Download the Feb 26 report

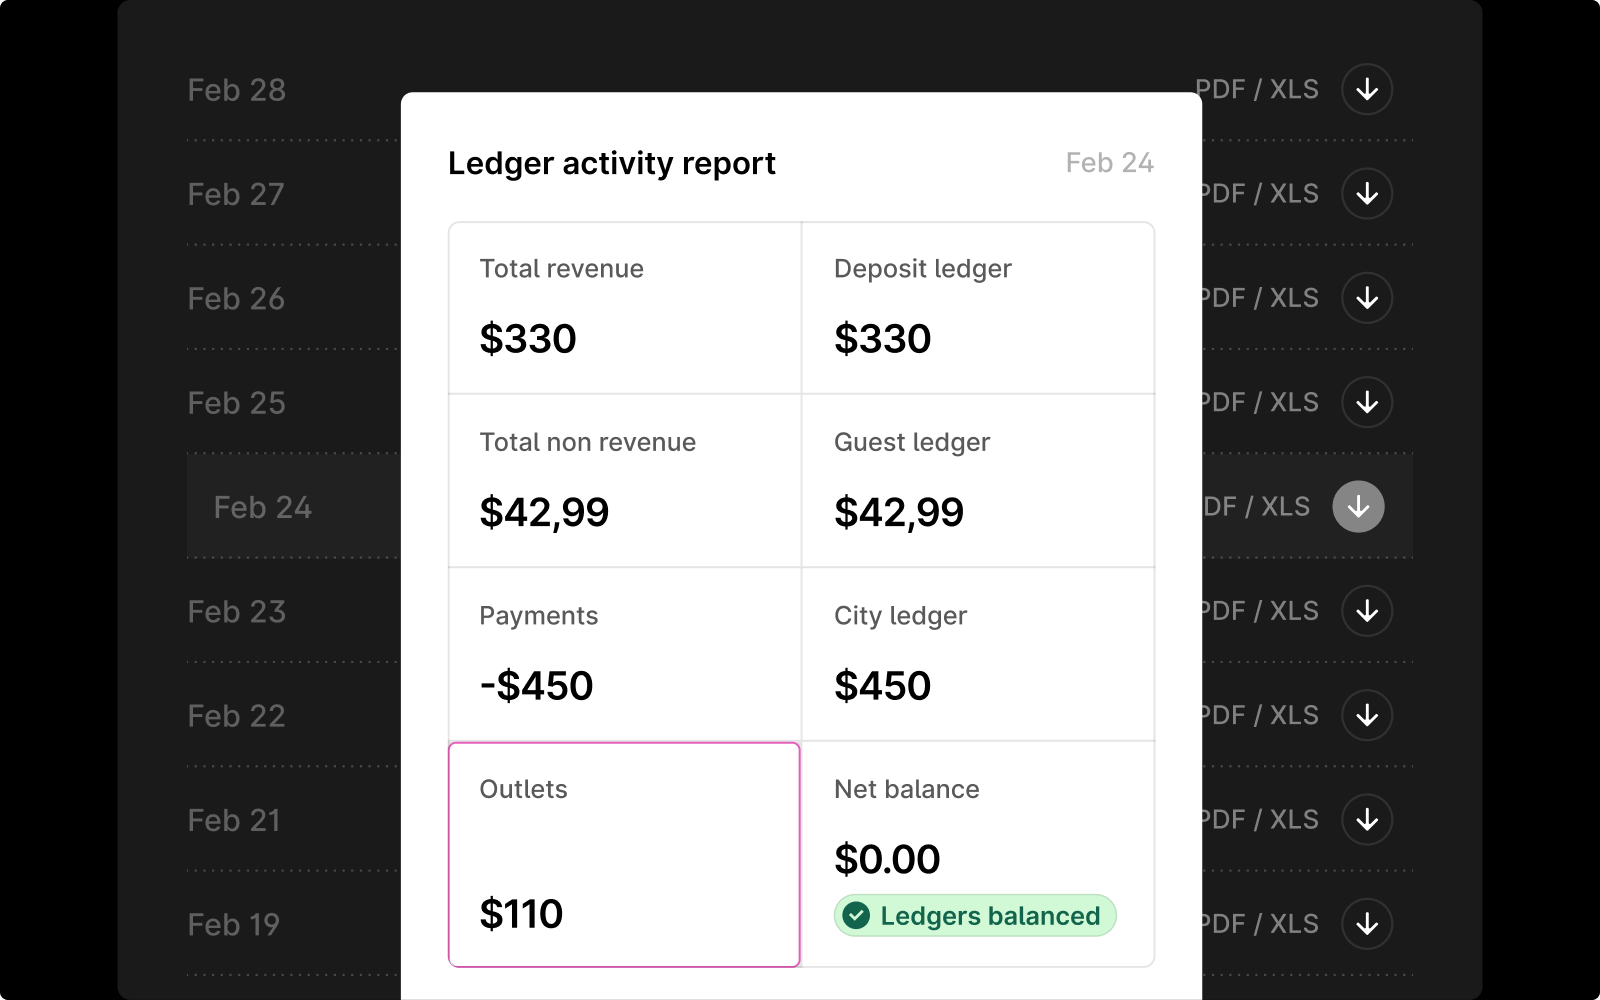[x=1367, y=298]
